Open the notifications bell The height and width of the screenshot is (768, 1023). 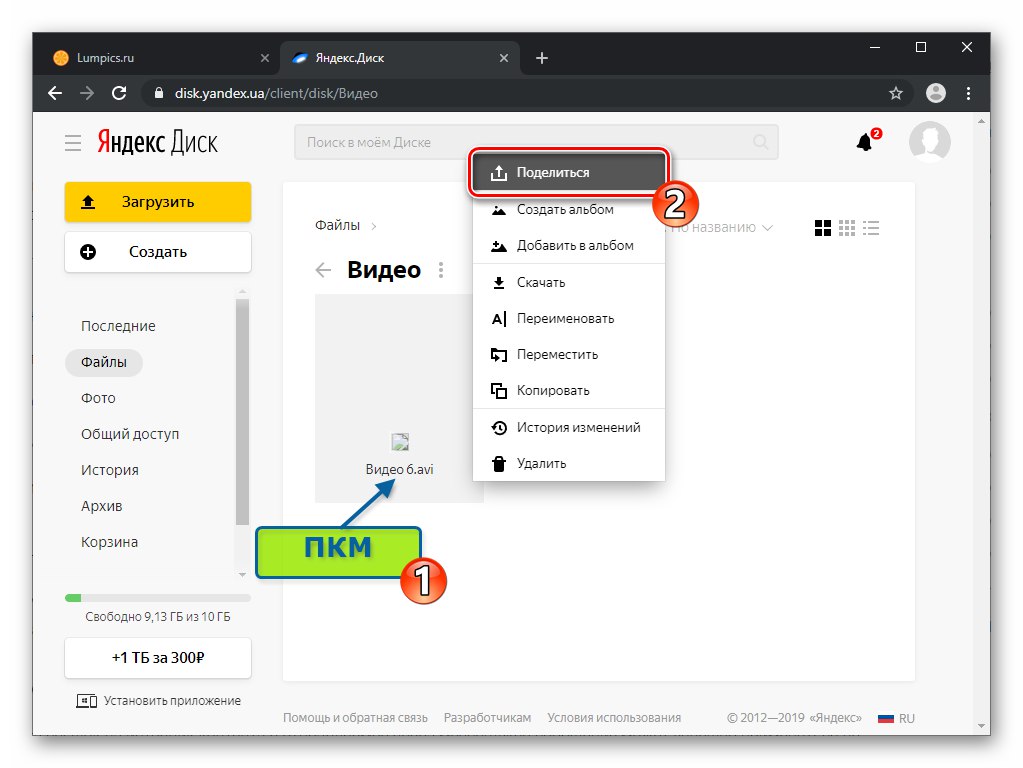[x=864, y=142]
